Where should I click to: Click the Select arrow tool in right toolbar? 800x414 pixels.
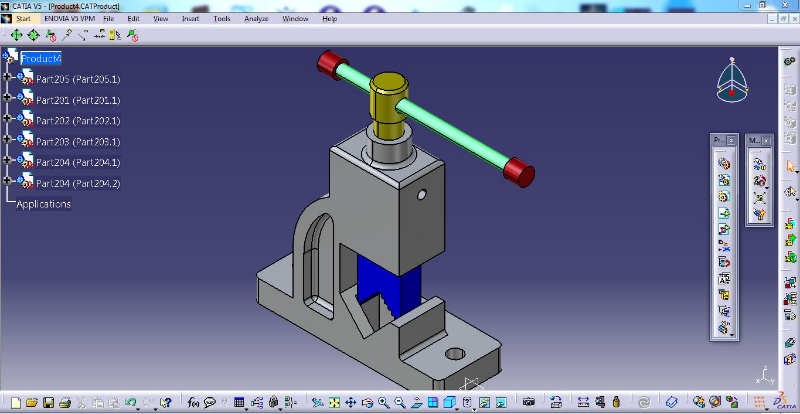pos(790,166)
